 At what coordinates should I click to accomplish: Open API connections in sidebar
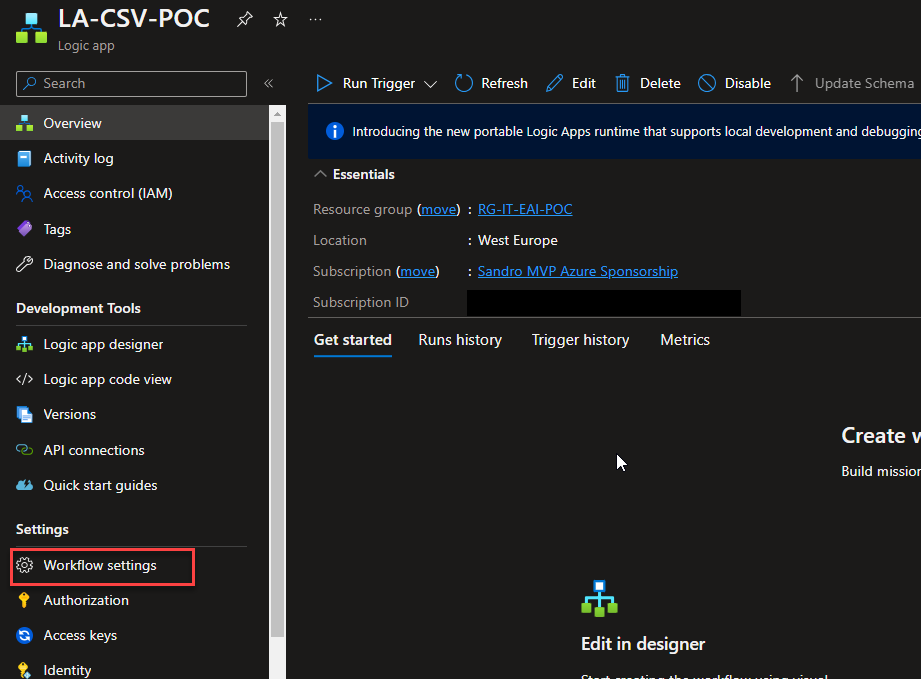94,450
